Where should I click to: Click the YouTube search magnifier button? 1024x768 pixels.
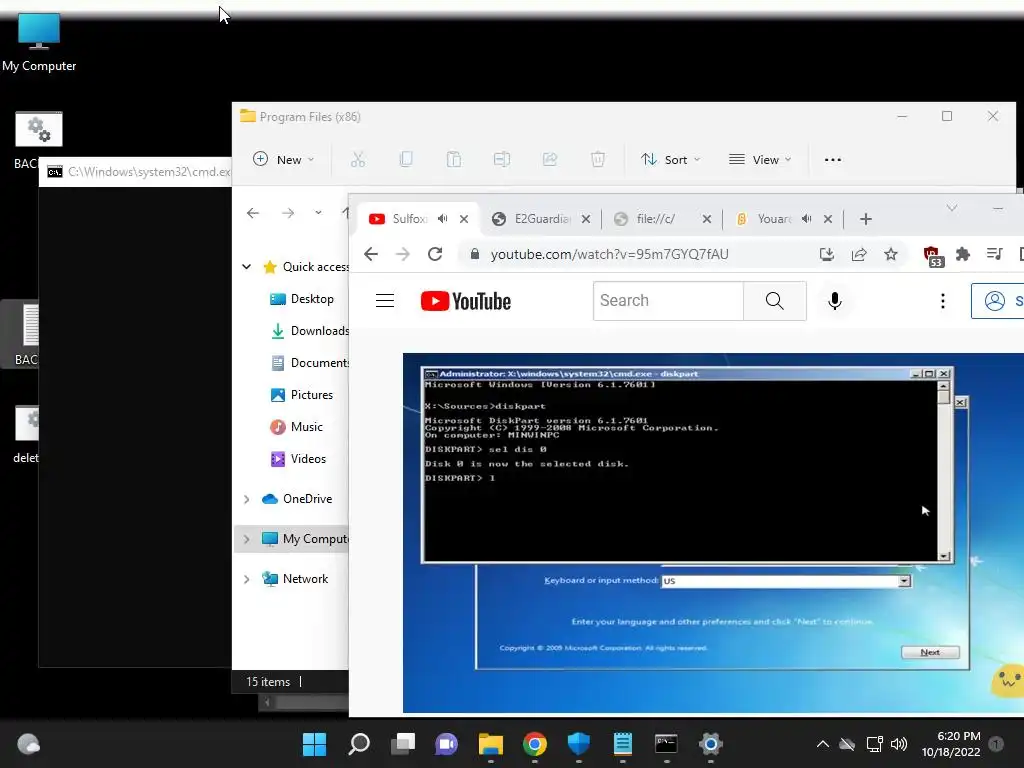[775, 300]
